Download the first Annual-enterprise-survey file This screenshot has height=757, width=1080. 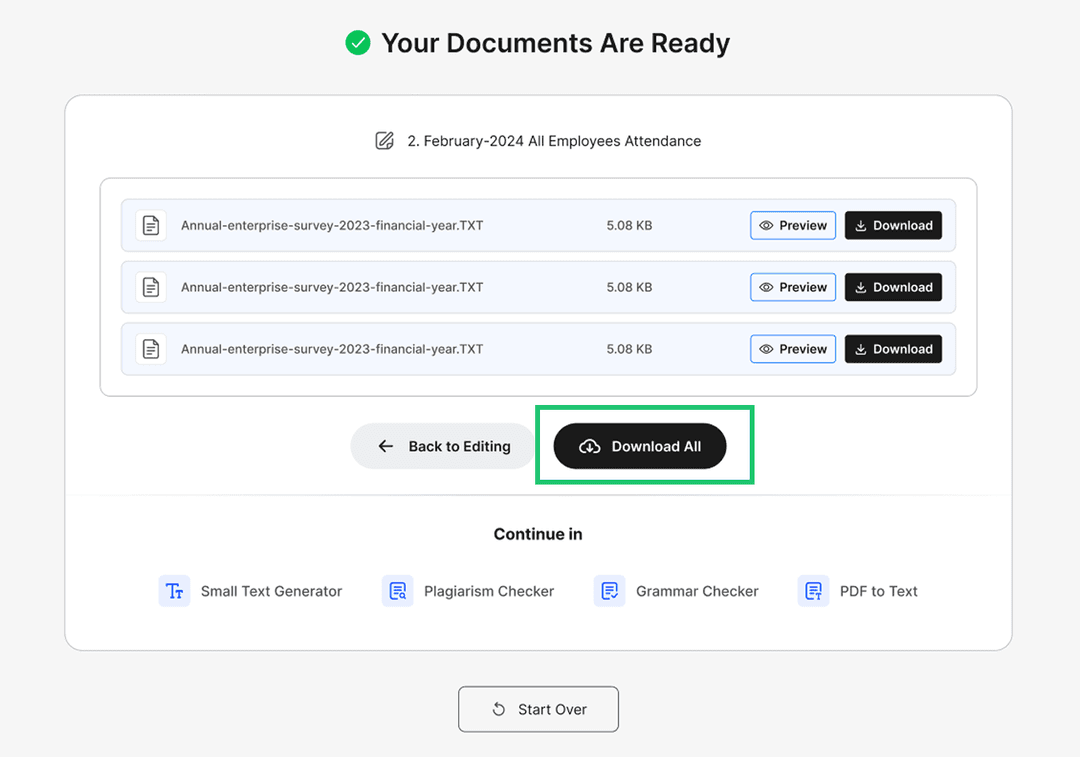pyautogui.click(x=893, y=225)
